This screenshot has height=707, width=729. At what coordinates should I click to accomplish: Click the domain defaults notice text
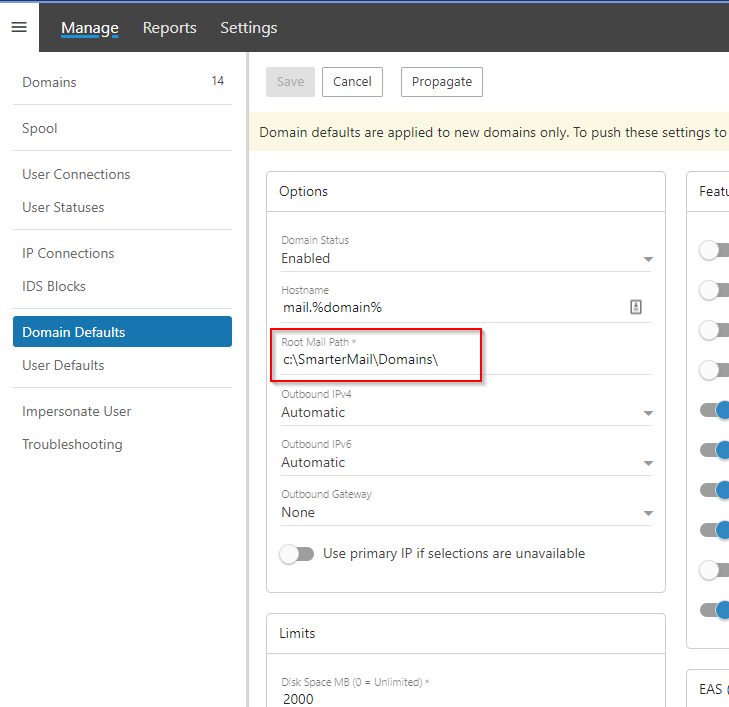493,132
